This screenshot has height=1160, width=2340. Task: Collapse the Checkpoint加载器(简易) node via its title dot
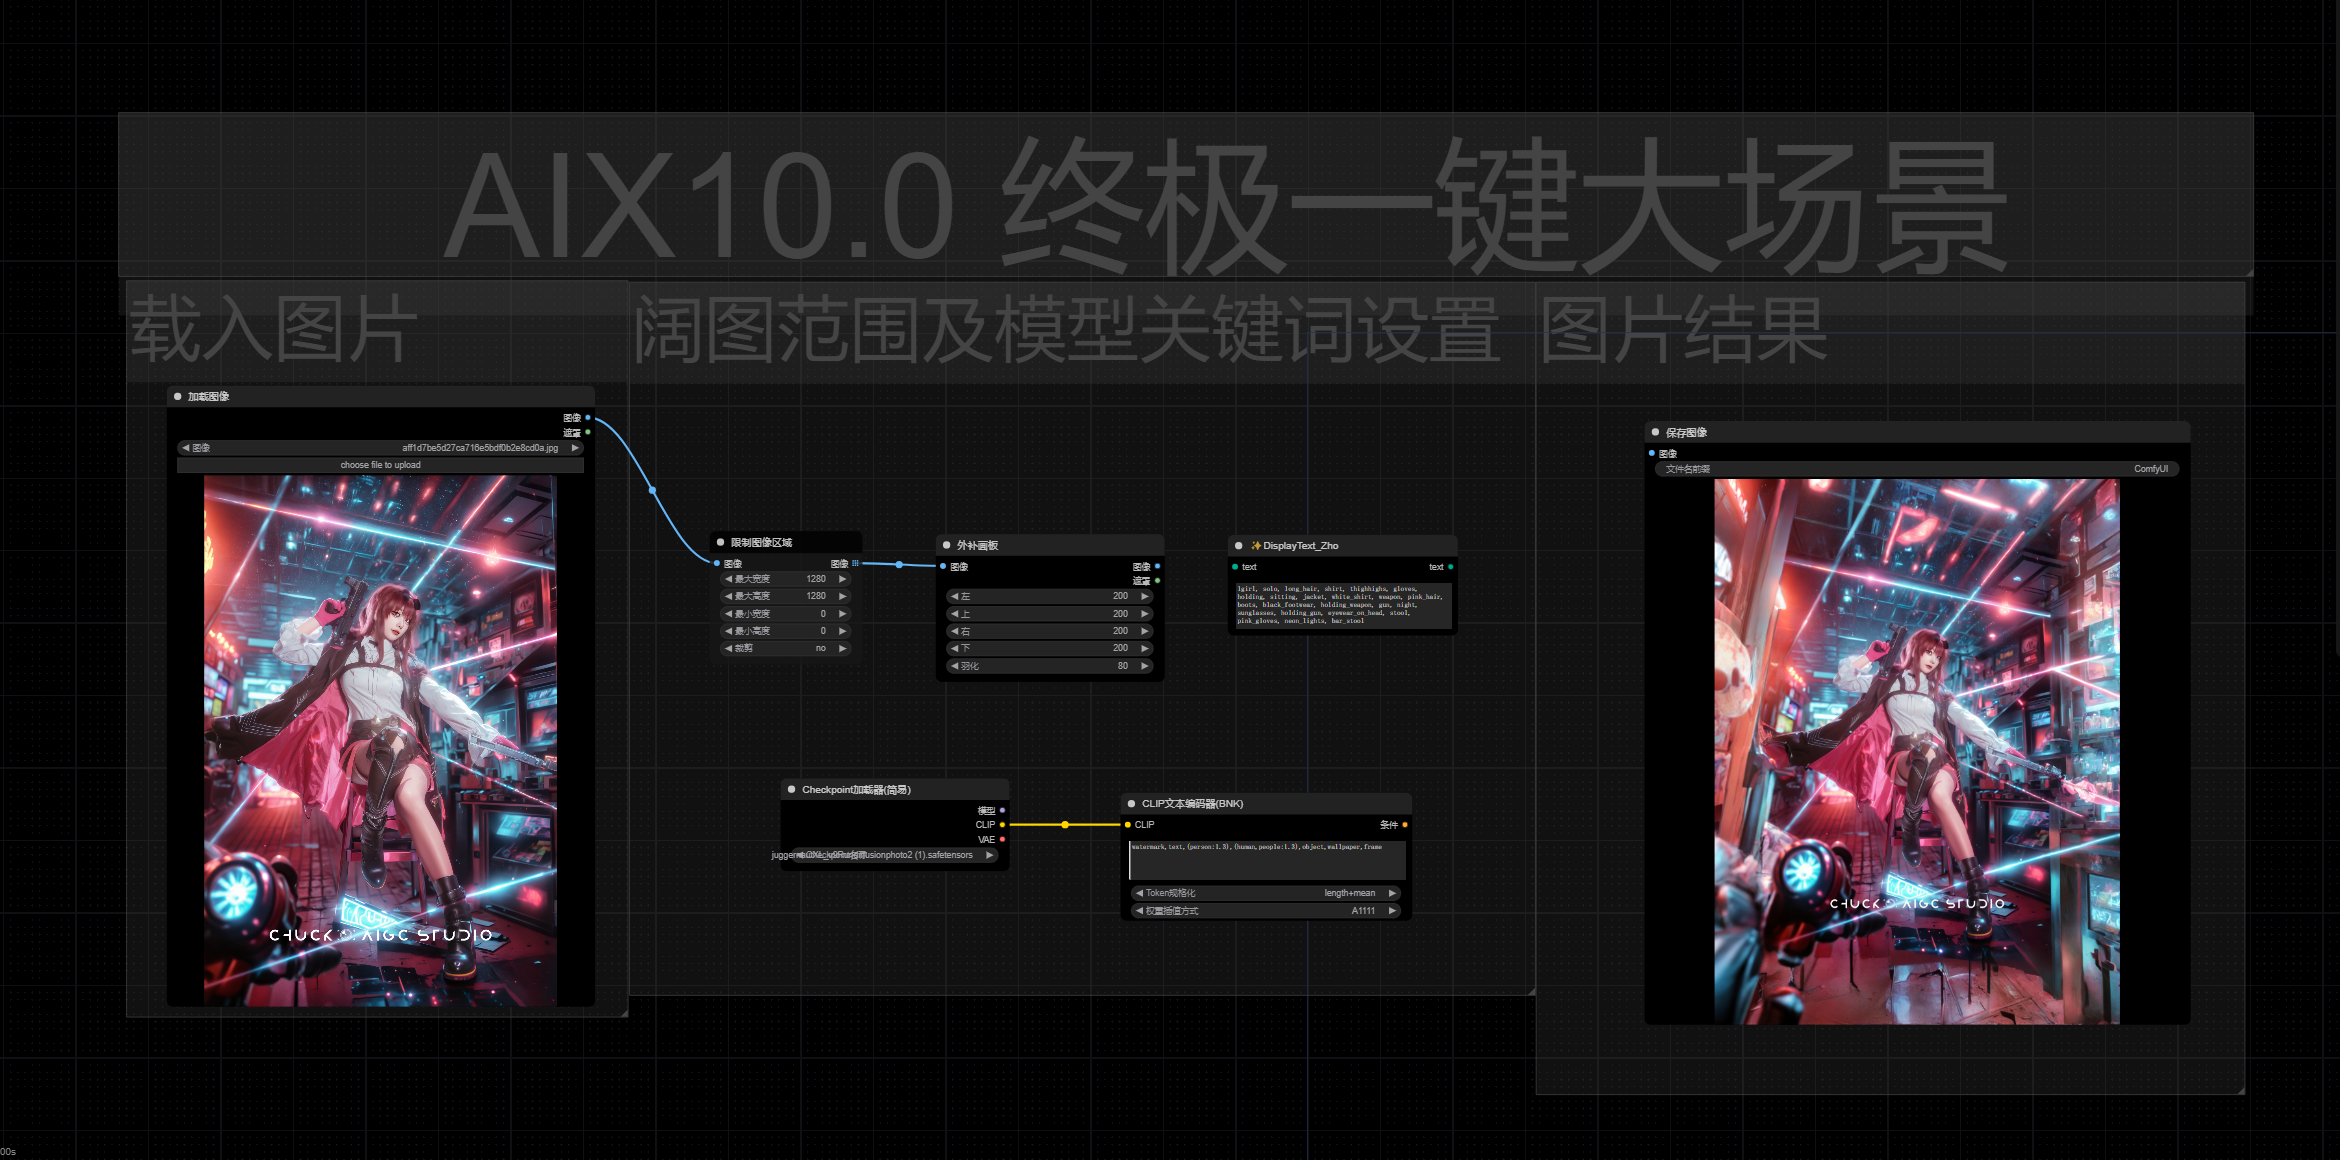(x=791, y=790)
